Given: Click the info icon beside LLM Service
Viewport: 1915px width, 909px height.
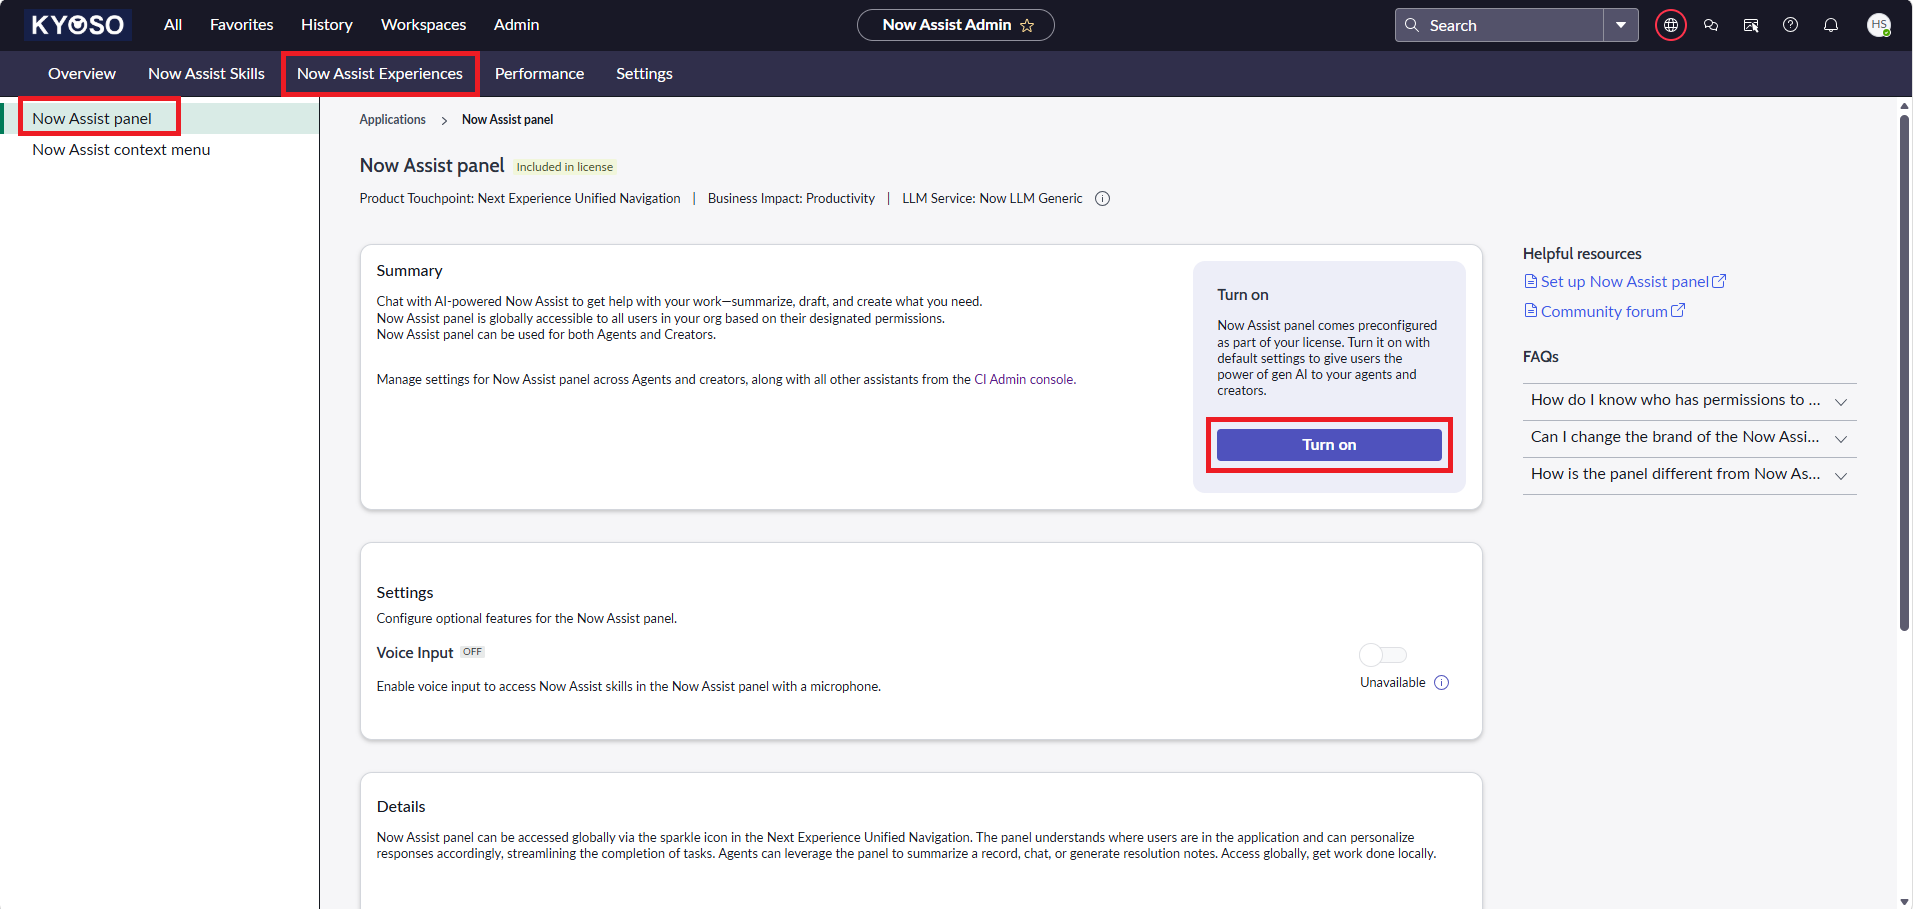Looking at the screenshot, I should (1103, 198).
